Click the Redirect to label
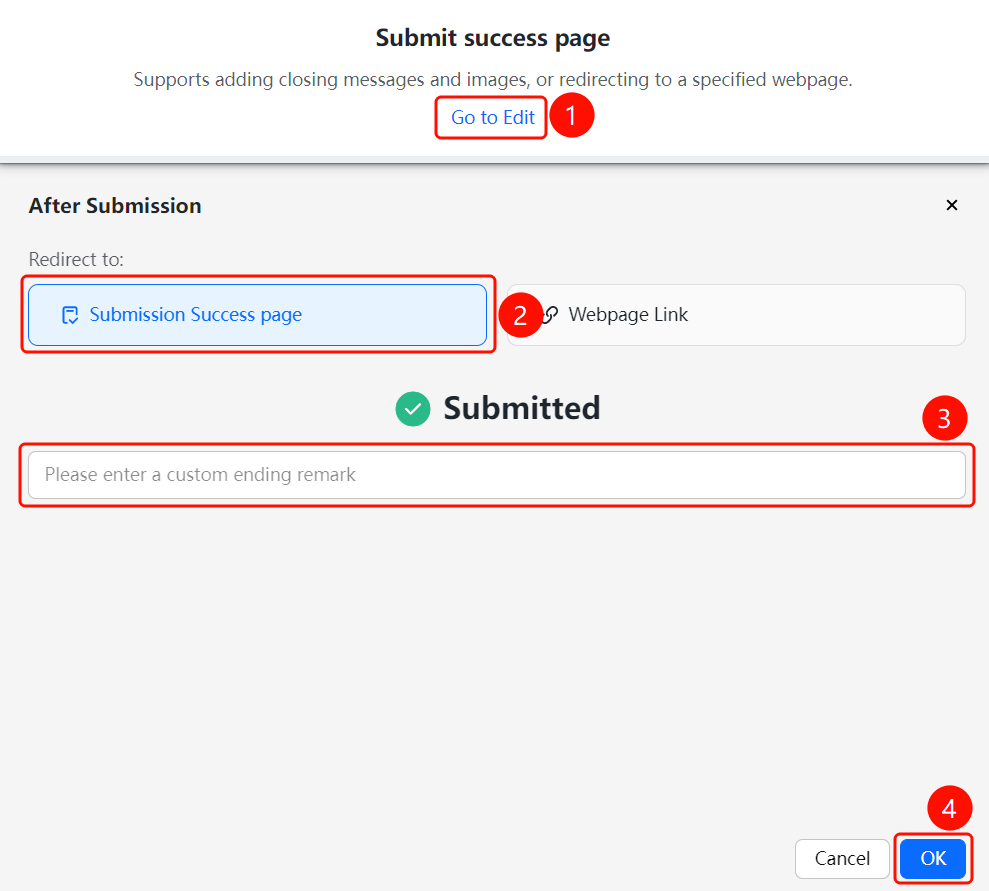989x891 pixels. (x=76, y=259)
